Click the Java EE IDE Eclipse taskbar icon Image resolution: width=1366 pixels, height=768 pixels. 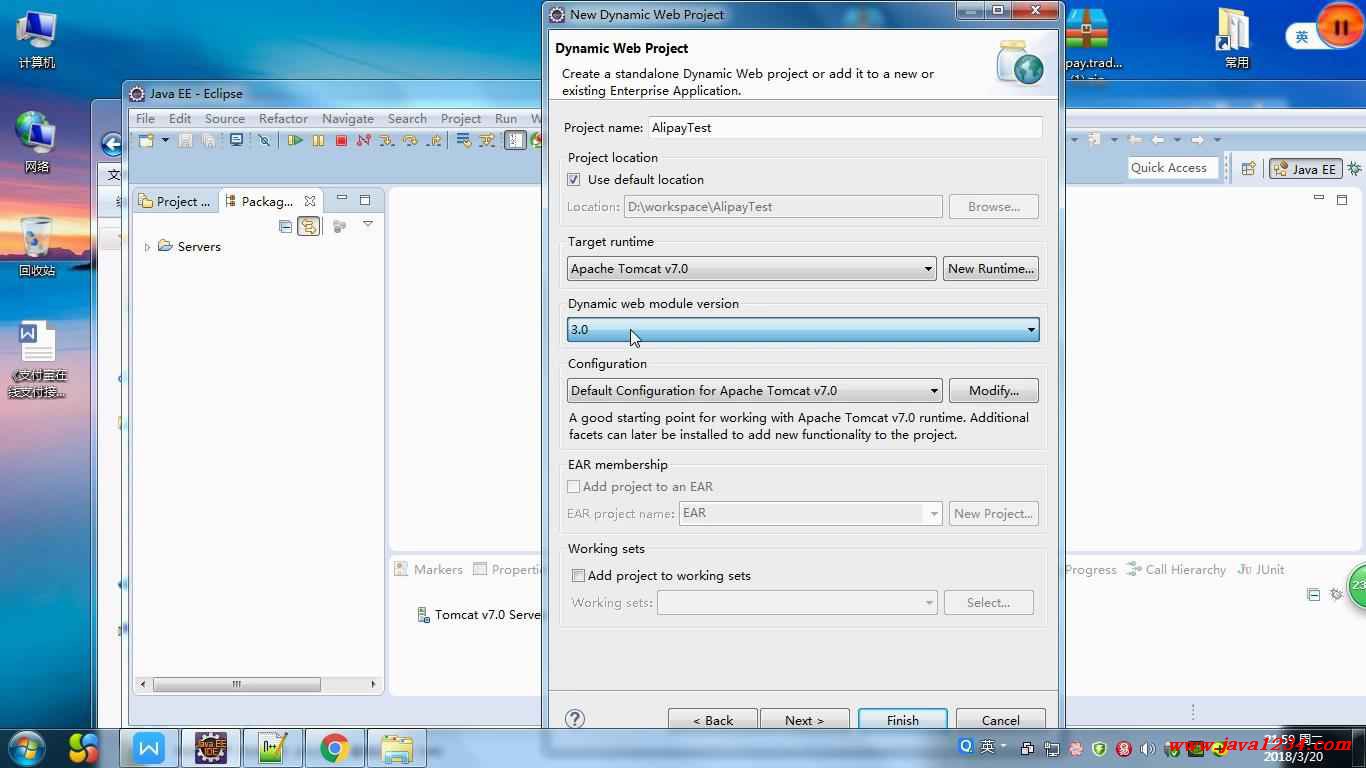211,748
